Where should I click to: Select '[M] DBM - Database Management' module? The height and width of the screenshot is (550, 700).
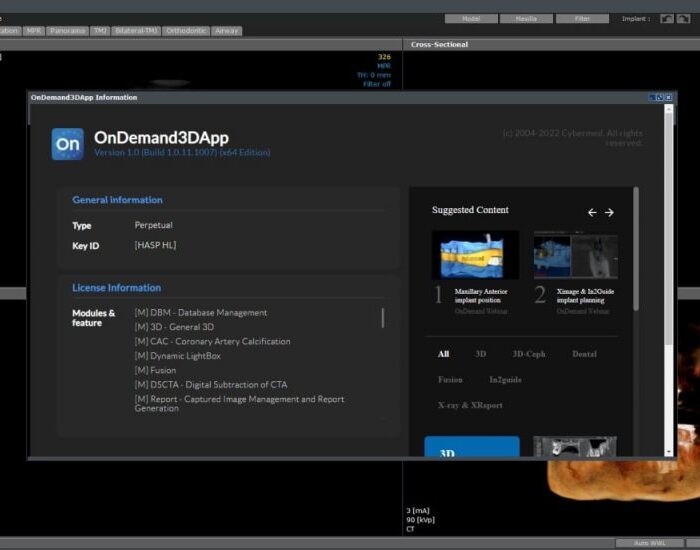click(201, 312)
